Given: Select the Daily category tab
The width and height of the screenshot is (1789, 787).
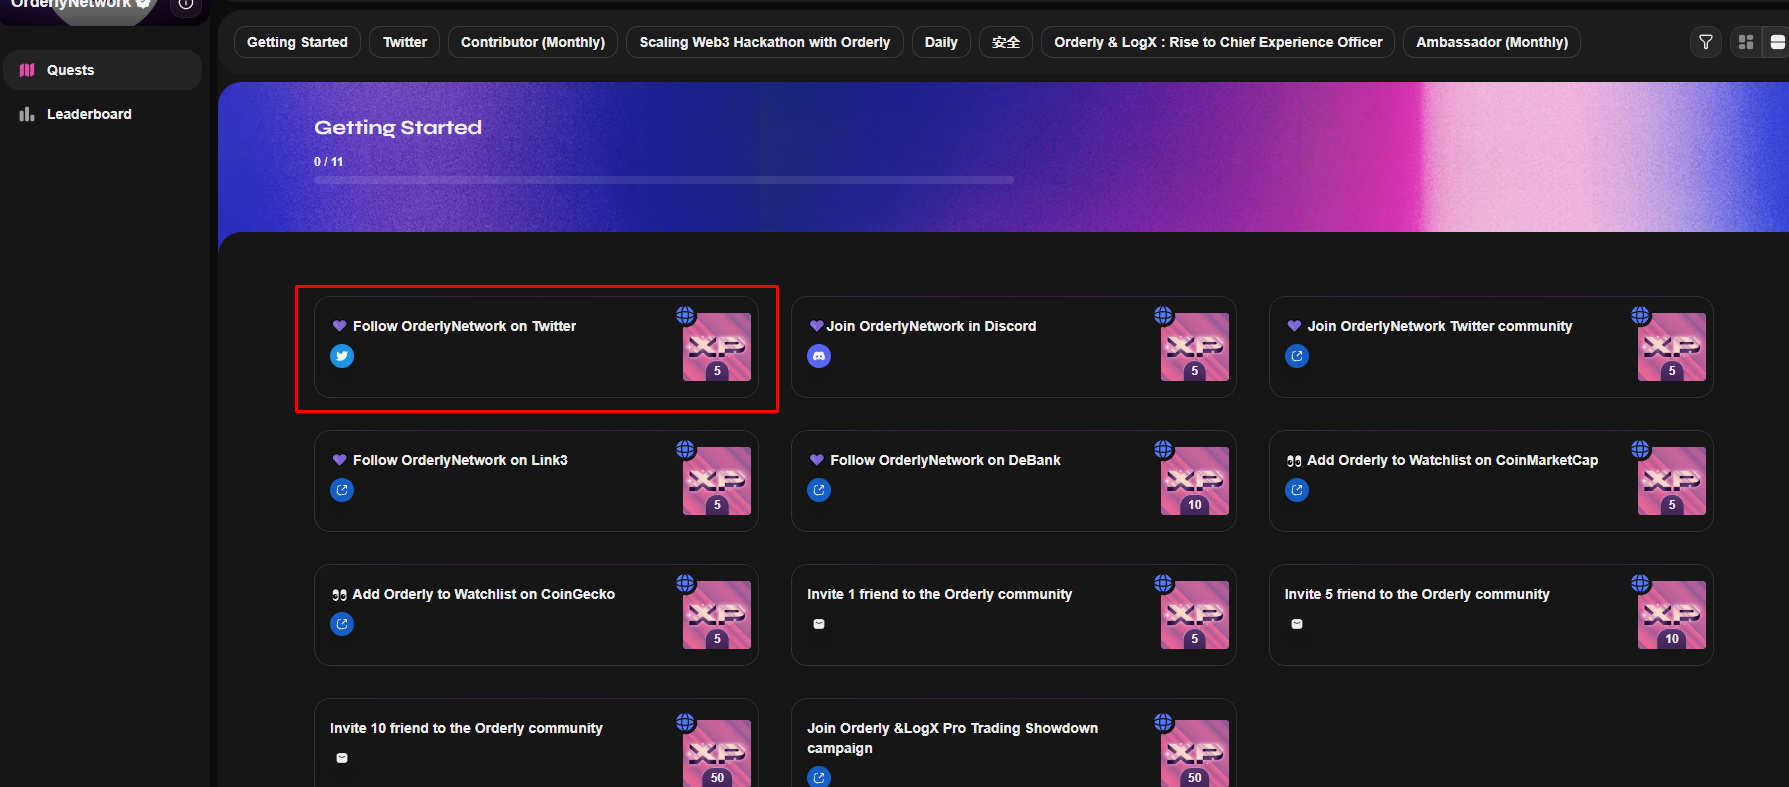Looking at the screenshot, I should pyautogui.click(x=941, y=42).
